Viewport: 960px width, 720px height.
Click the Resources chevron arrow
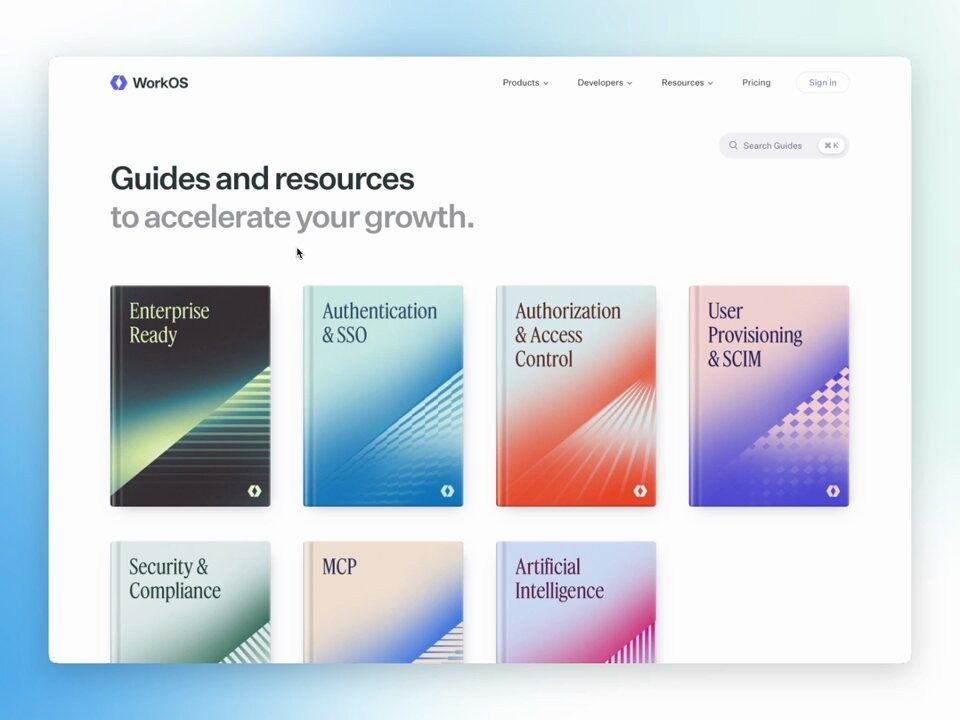pyautogui.click(x=710, y=83)
